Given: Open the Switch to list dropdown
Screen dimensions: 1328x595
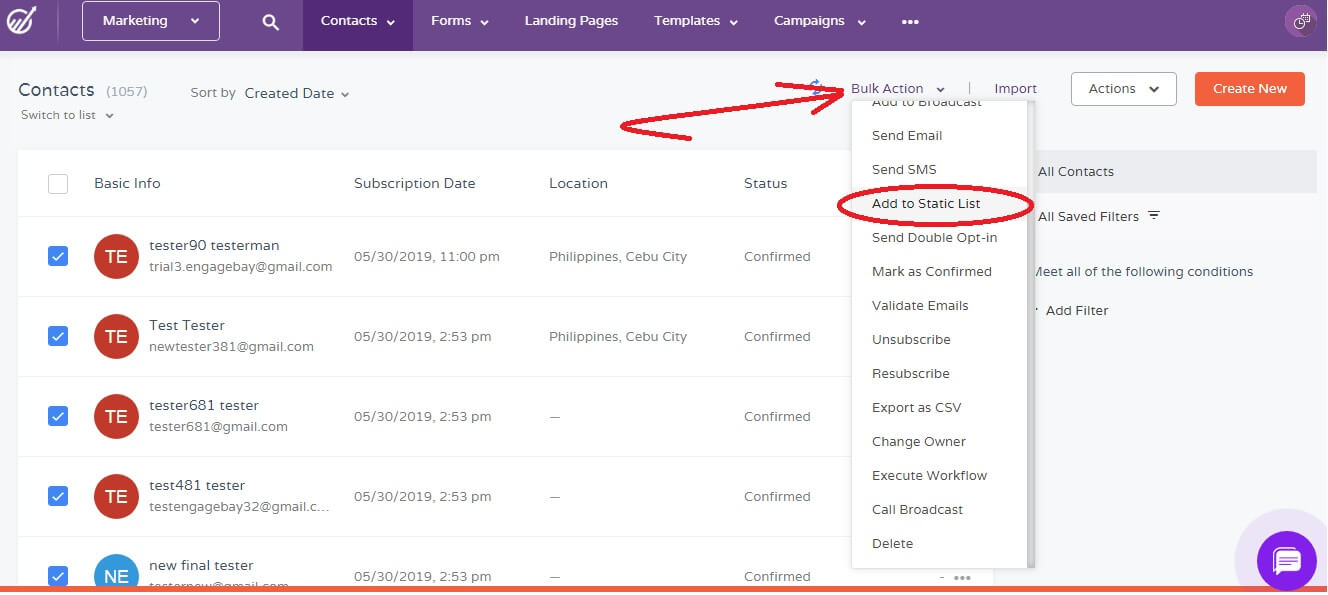Looking at the screenshot, I should click(67, 115).
